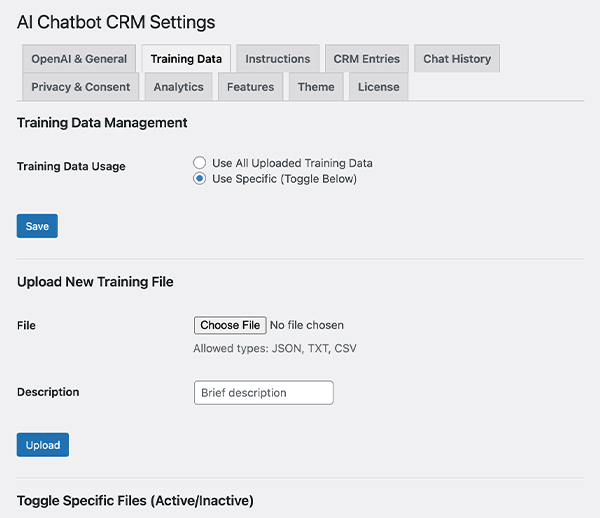
Task: Open the Privacy & Consent tab
Action: (80, 87)
